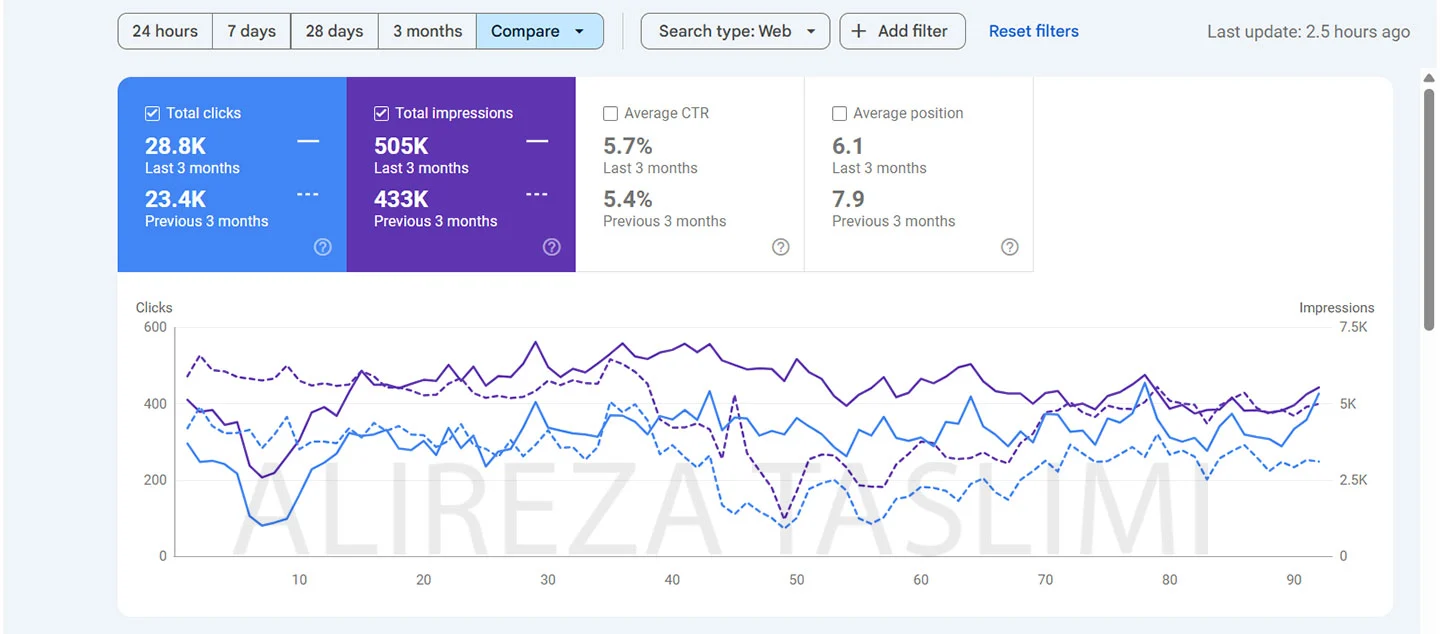The height and width of the screenshot is (634, 1440).
Task: Click the Reset filters link
Action: (1033, 31)
